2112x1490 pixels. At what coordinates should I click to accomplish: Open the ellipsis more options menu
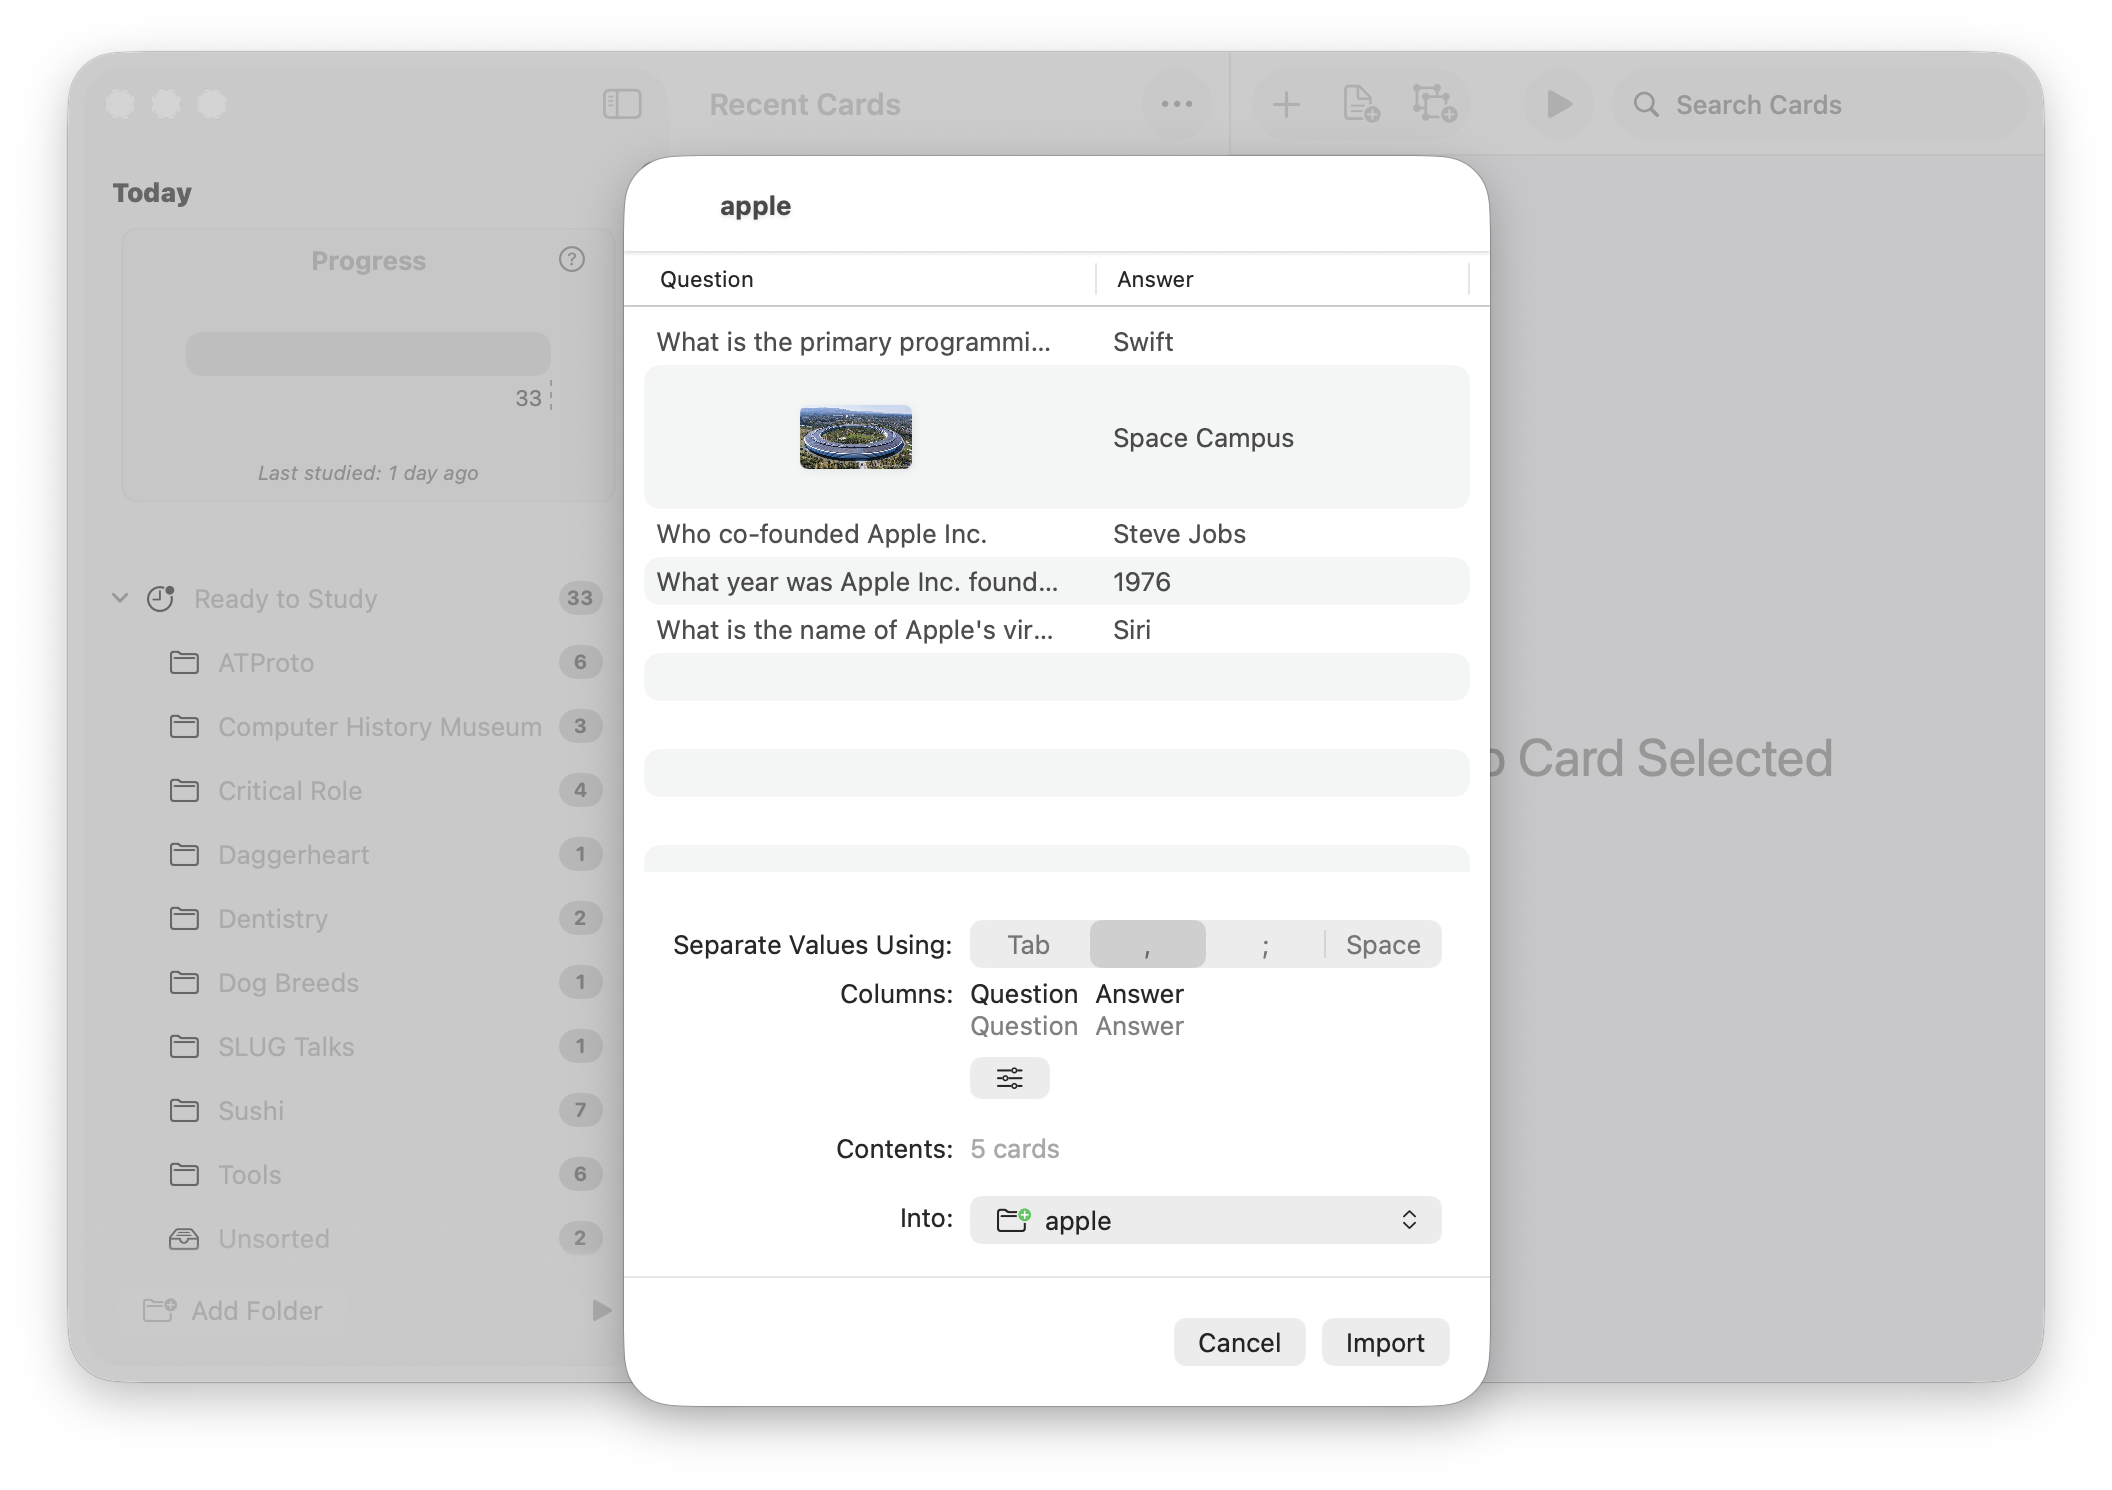point(1176,104)
